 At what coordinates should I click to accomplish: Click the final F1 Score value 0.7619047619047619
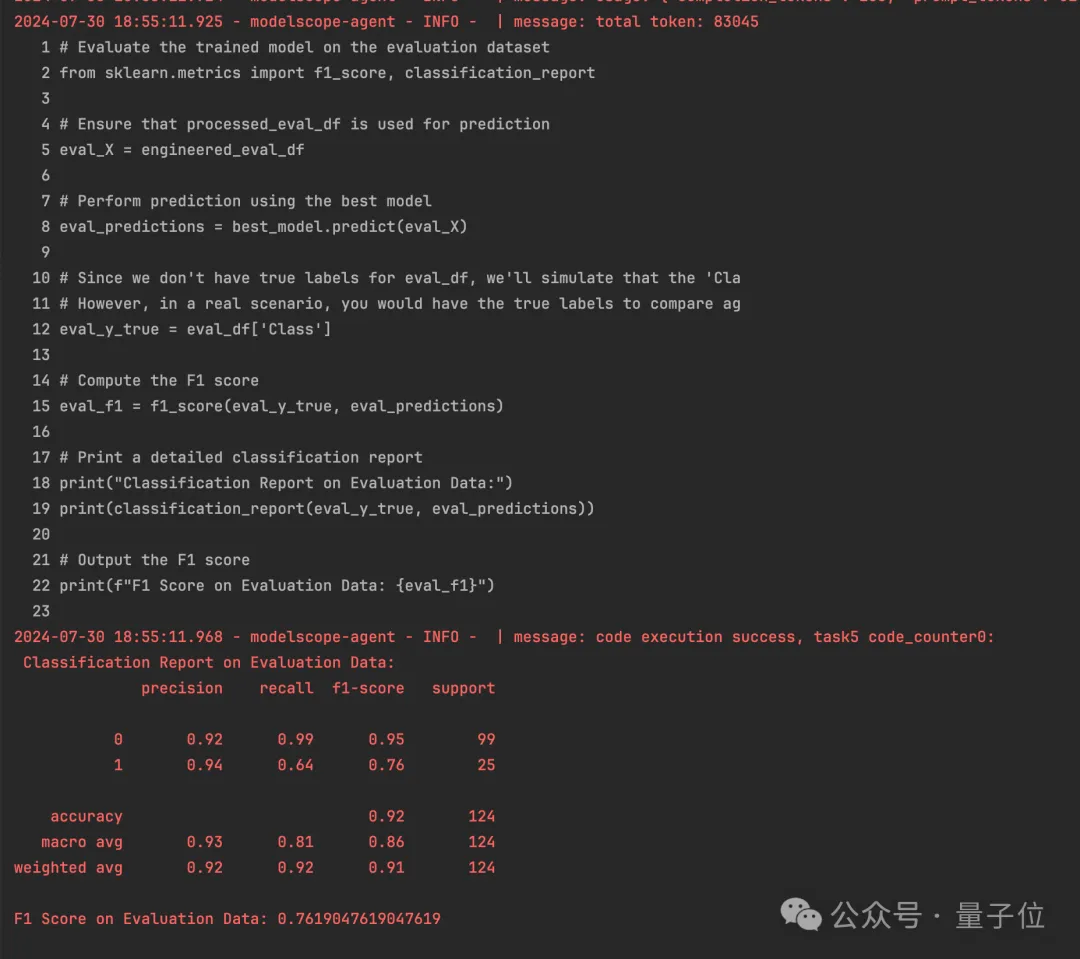(x=359, y=919)
